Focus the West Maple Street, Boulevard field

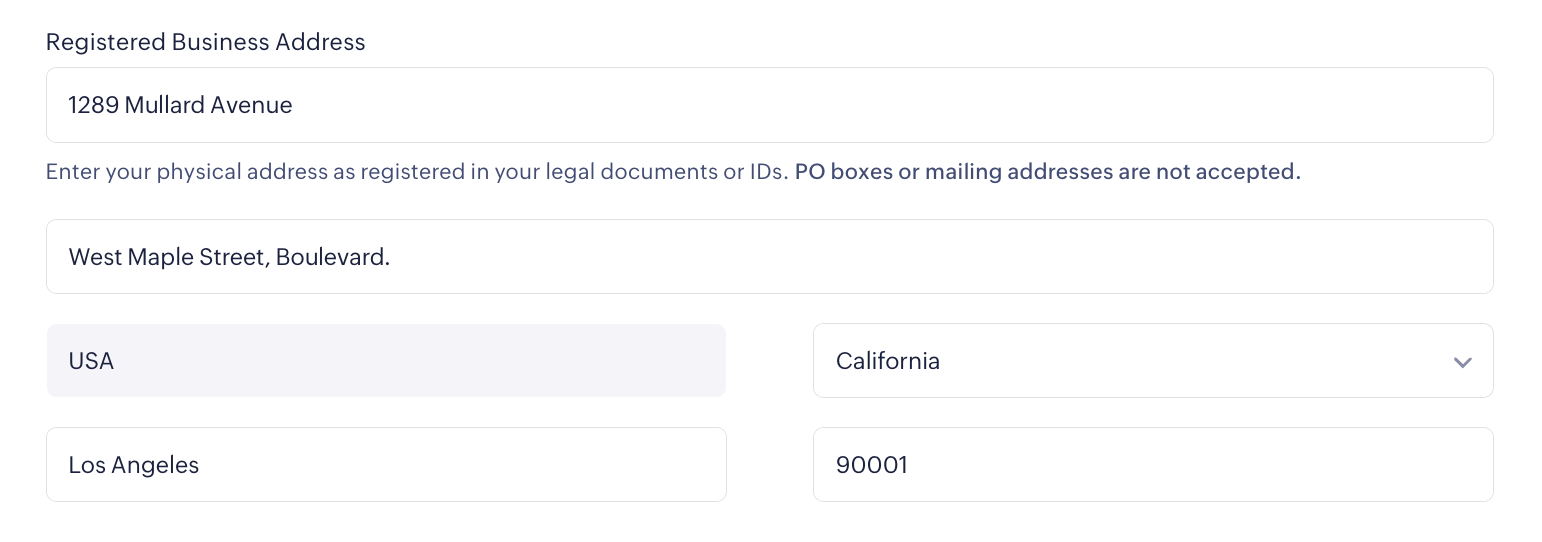(x=769, y=257)
